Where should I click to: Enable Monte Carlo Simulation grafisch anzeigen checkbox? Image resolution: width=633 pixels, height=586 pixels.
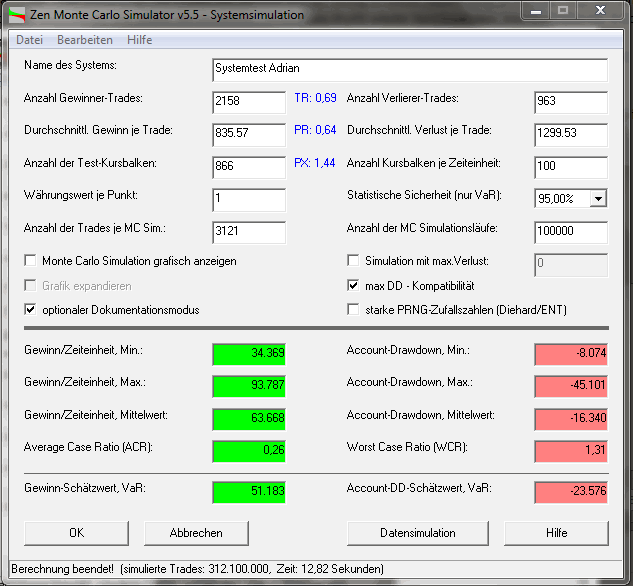click(30, 261)
